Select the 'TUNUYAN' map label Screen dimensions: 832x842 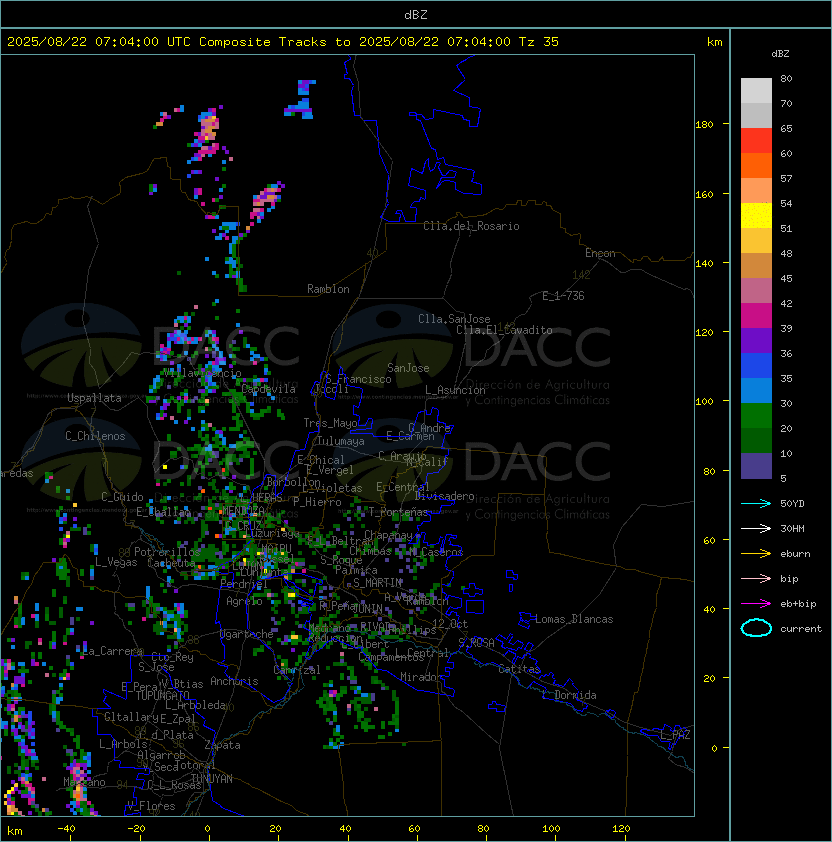(x=211, y=779)
